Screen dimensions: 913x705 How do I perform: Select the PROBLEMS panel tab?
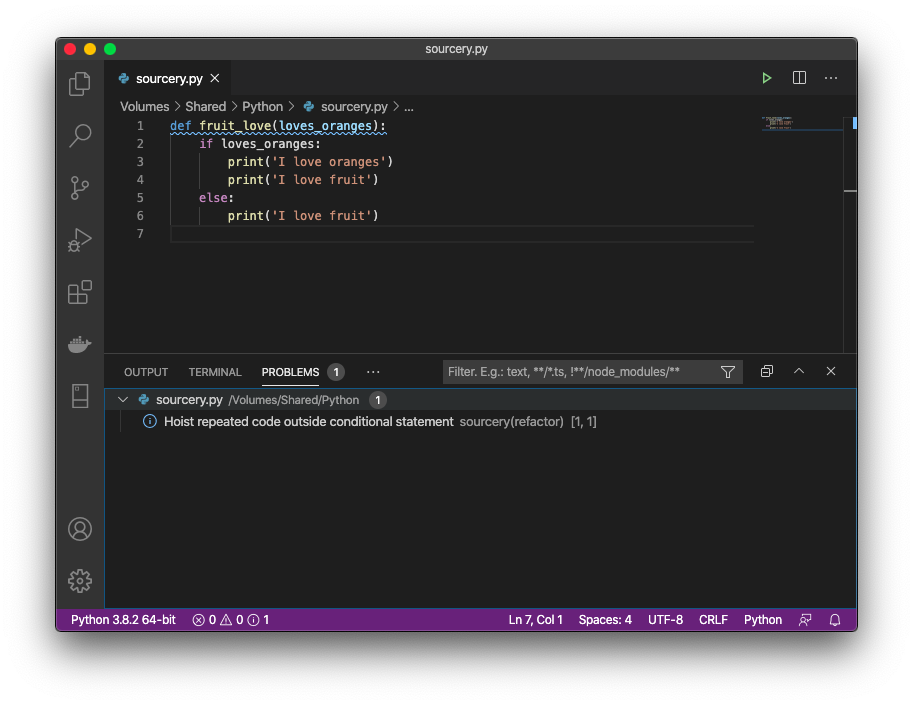pos(290,372)
